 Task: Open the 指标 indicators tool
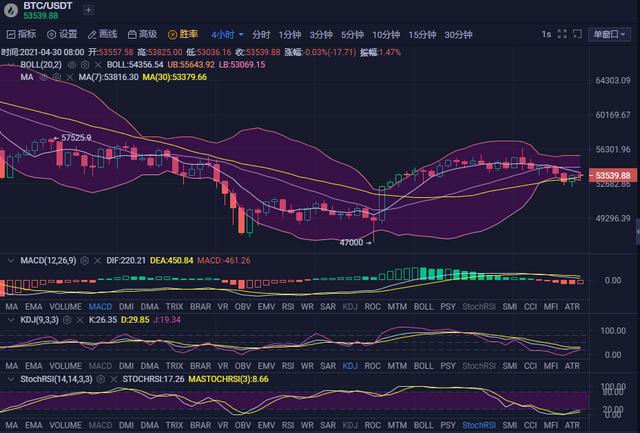tap(21, 34)
